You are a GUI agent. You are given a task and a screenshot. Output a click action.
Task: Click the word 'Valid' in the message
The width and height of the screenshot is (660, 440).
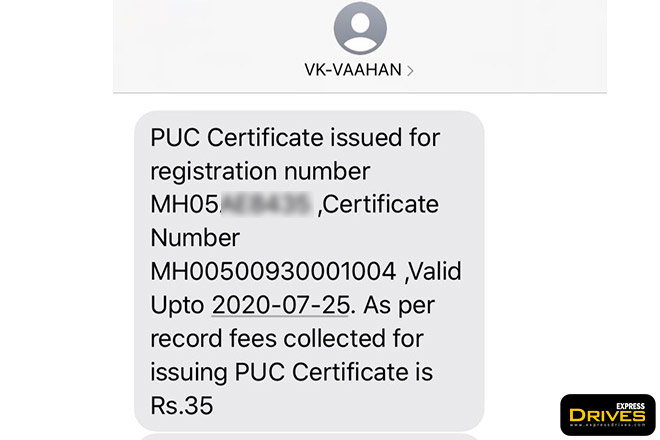click(433, 271)
